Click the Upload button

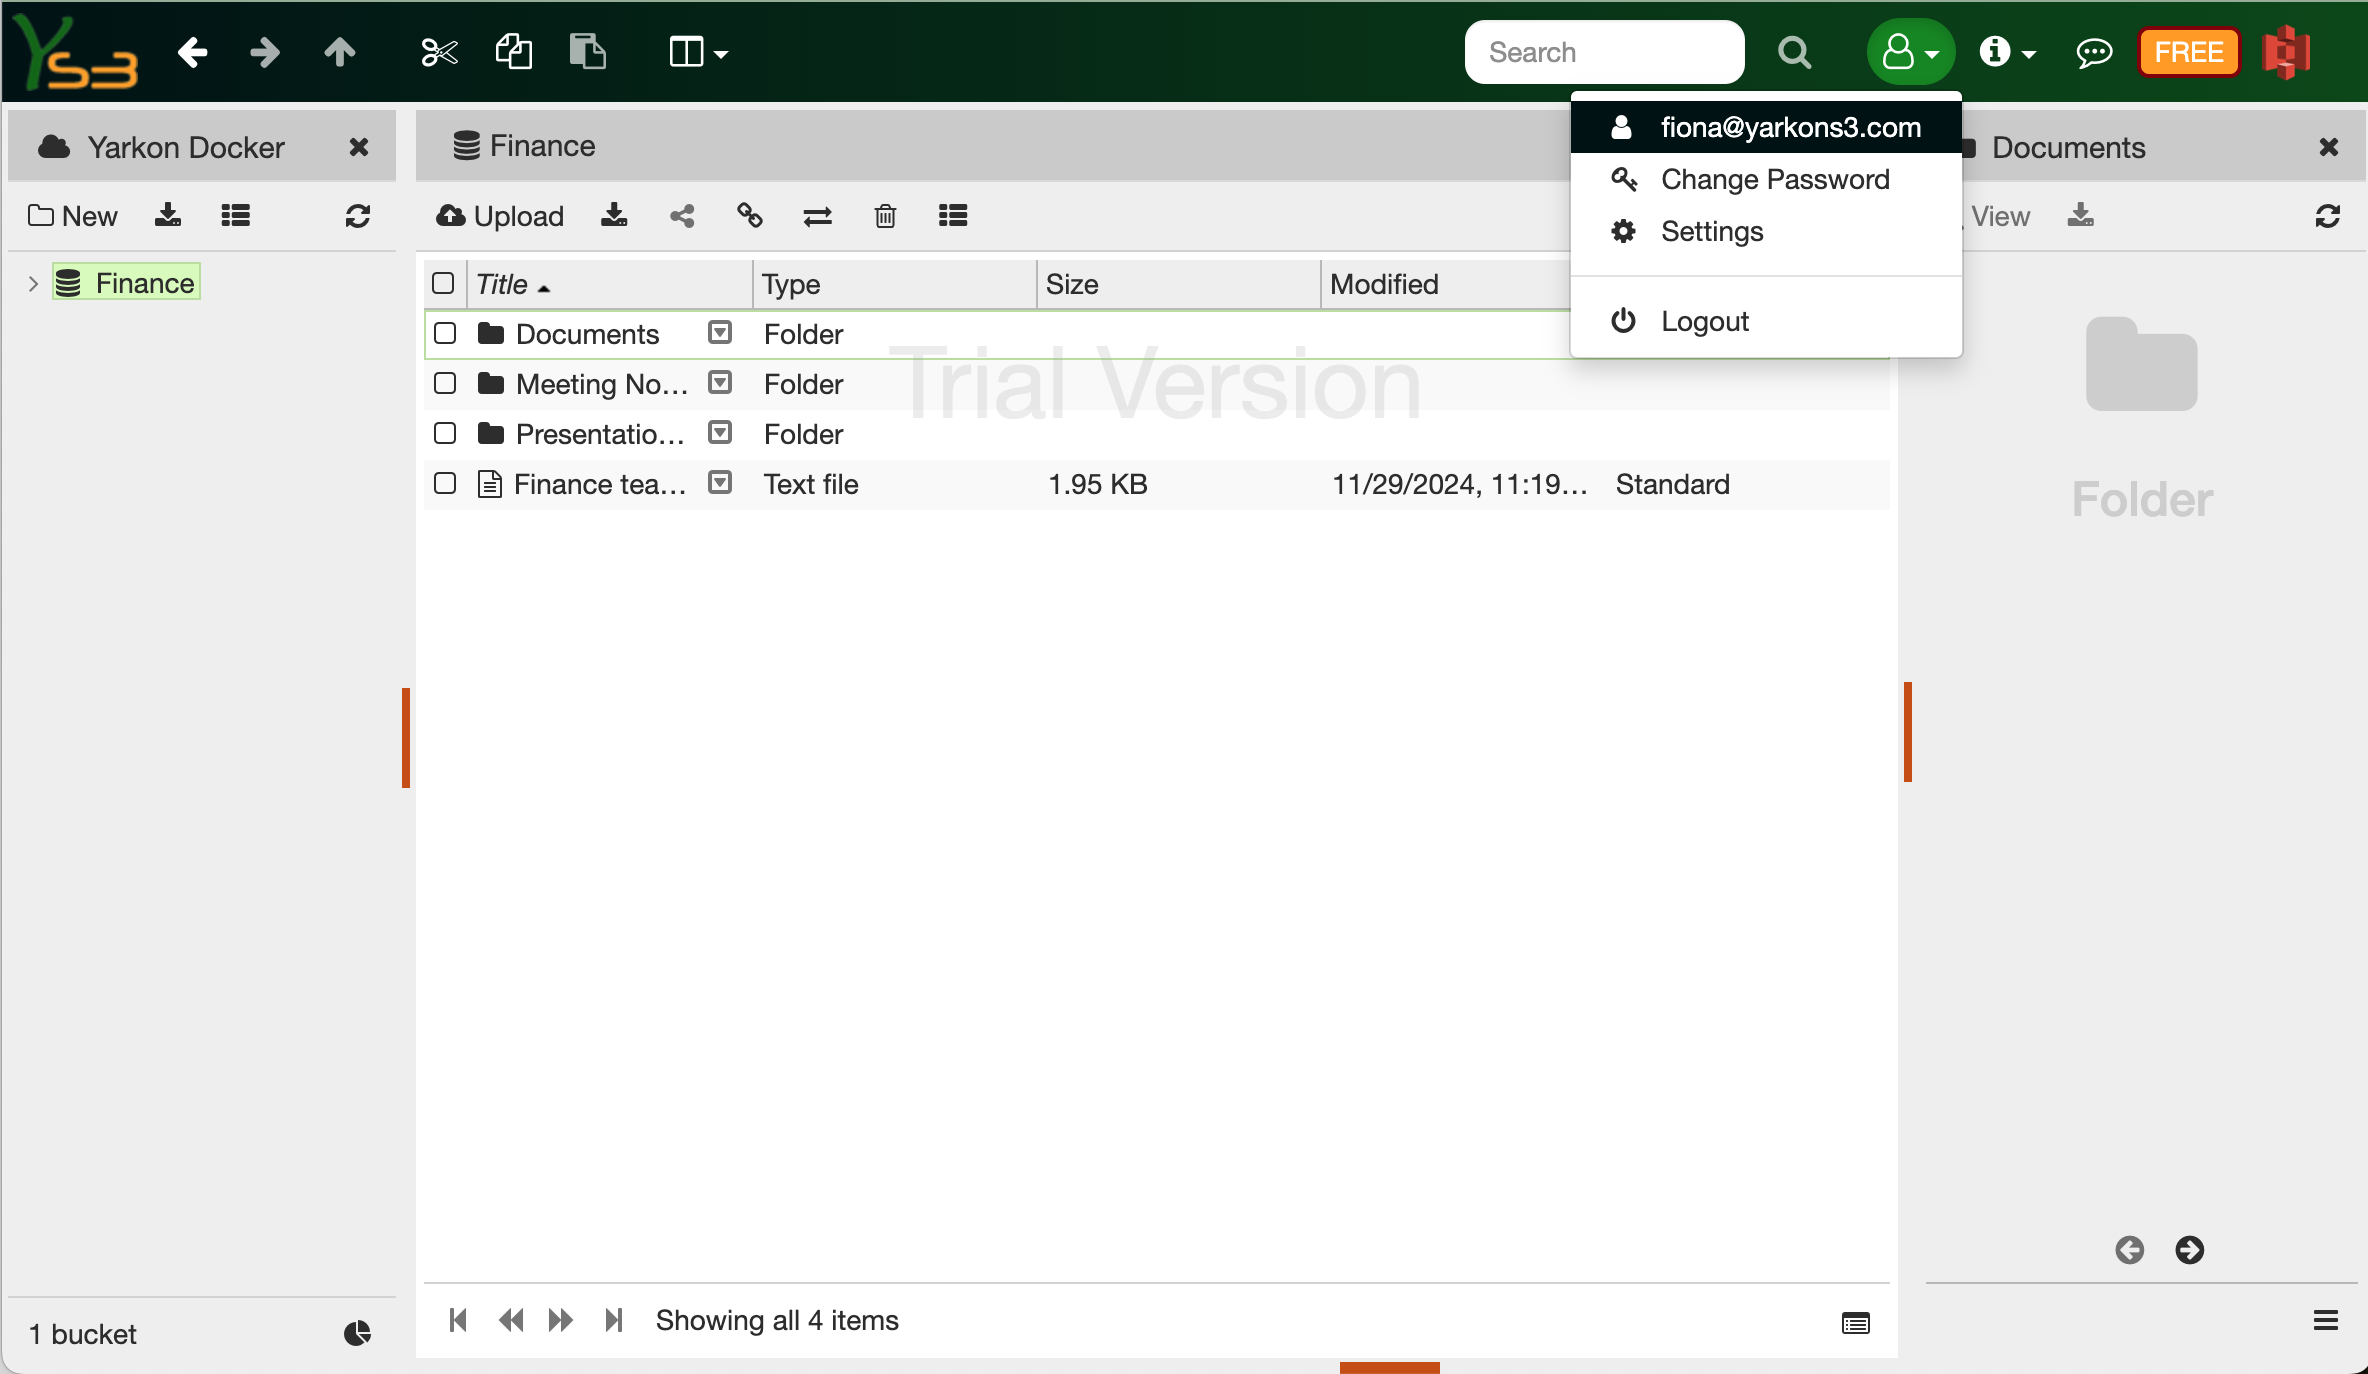pyautogui.click(x=500, y=216)
